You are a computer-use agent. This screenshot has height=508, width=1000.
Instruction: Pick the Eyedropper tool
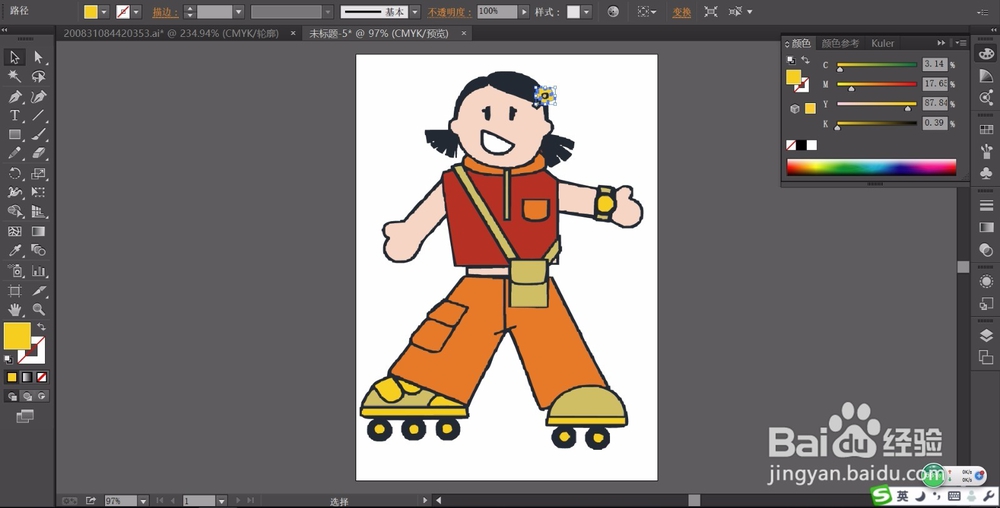click(15, 250)
